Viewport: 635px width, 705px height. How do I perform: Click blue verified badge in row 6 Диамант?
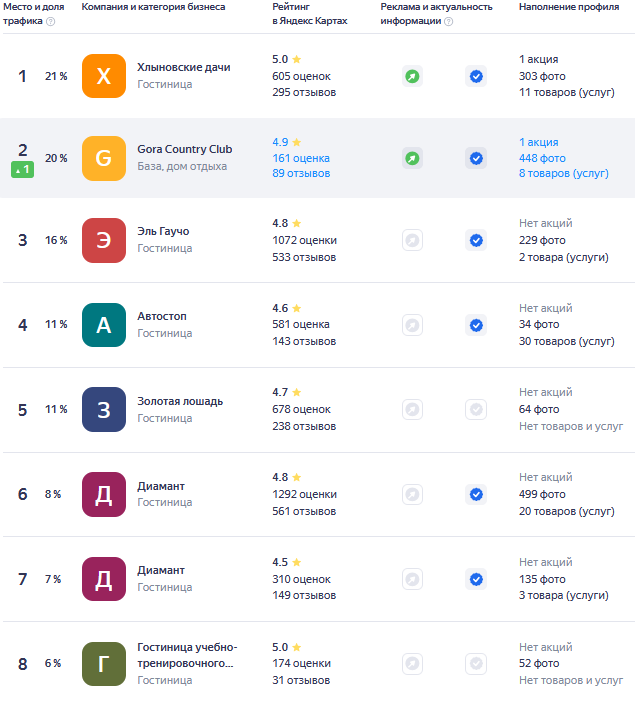click(476, 495)
